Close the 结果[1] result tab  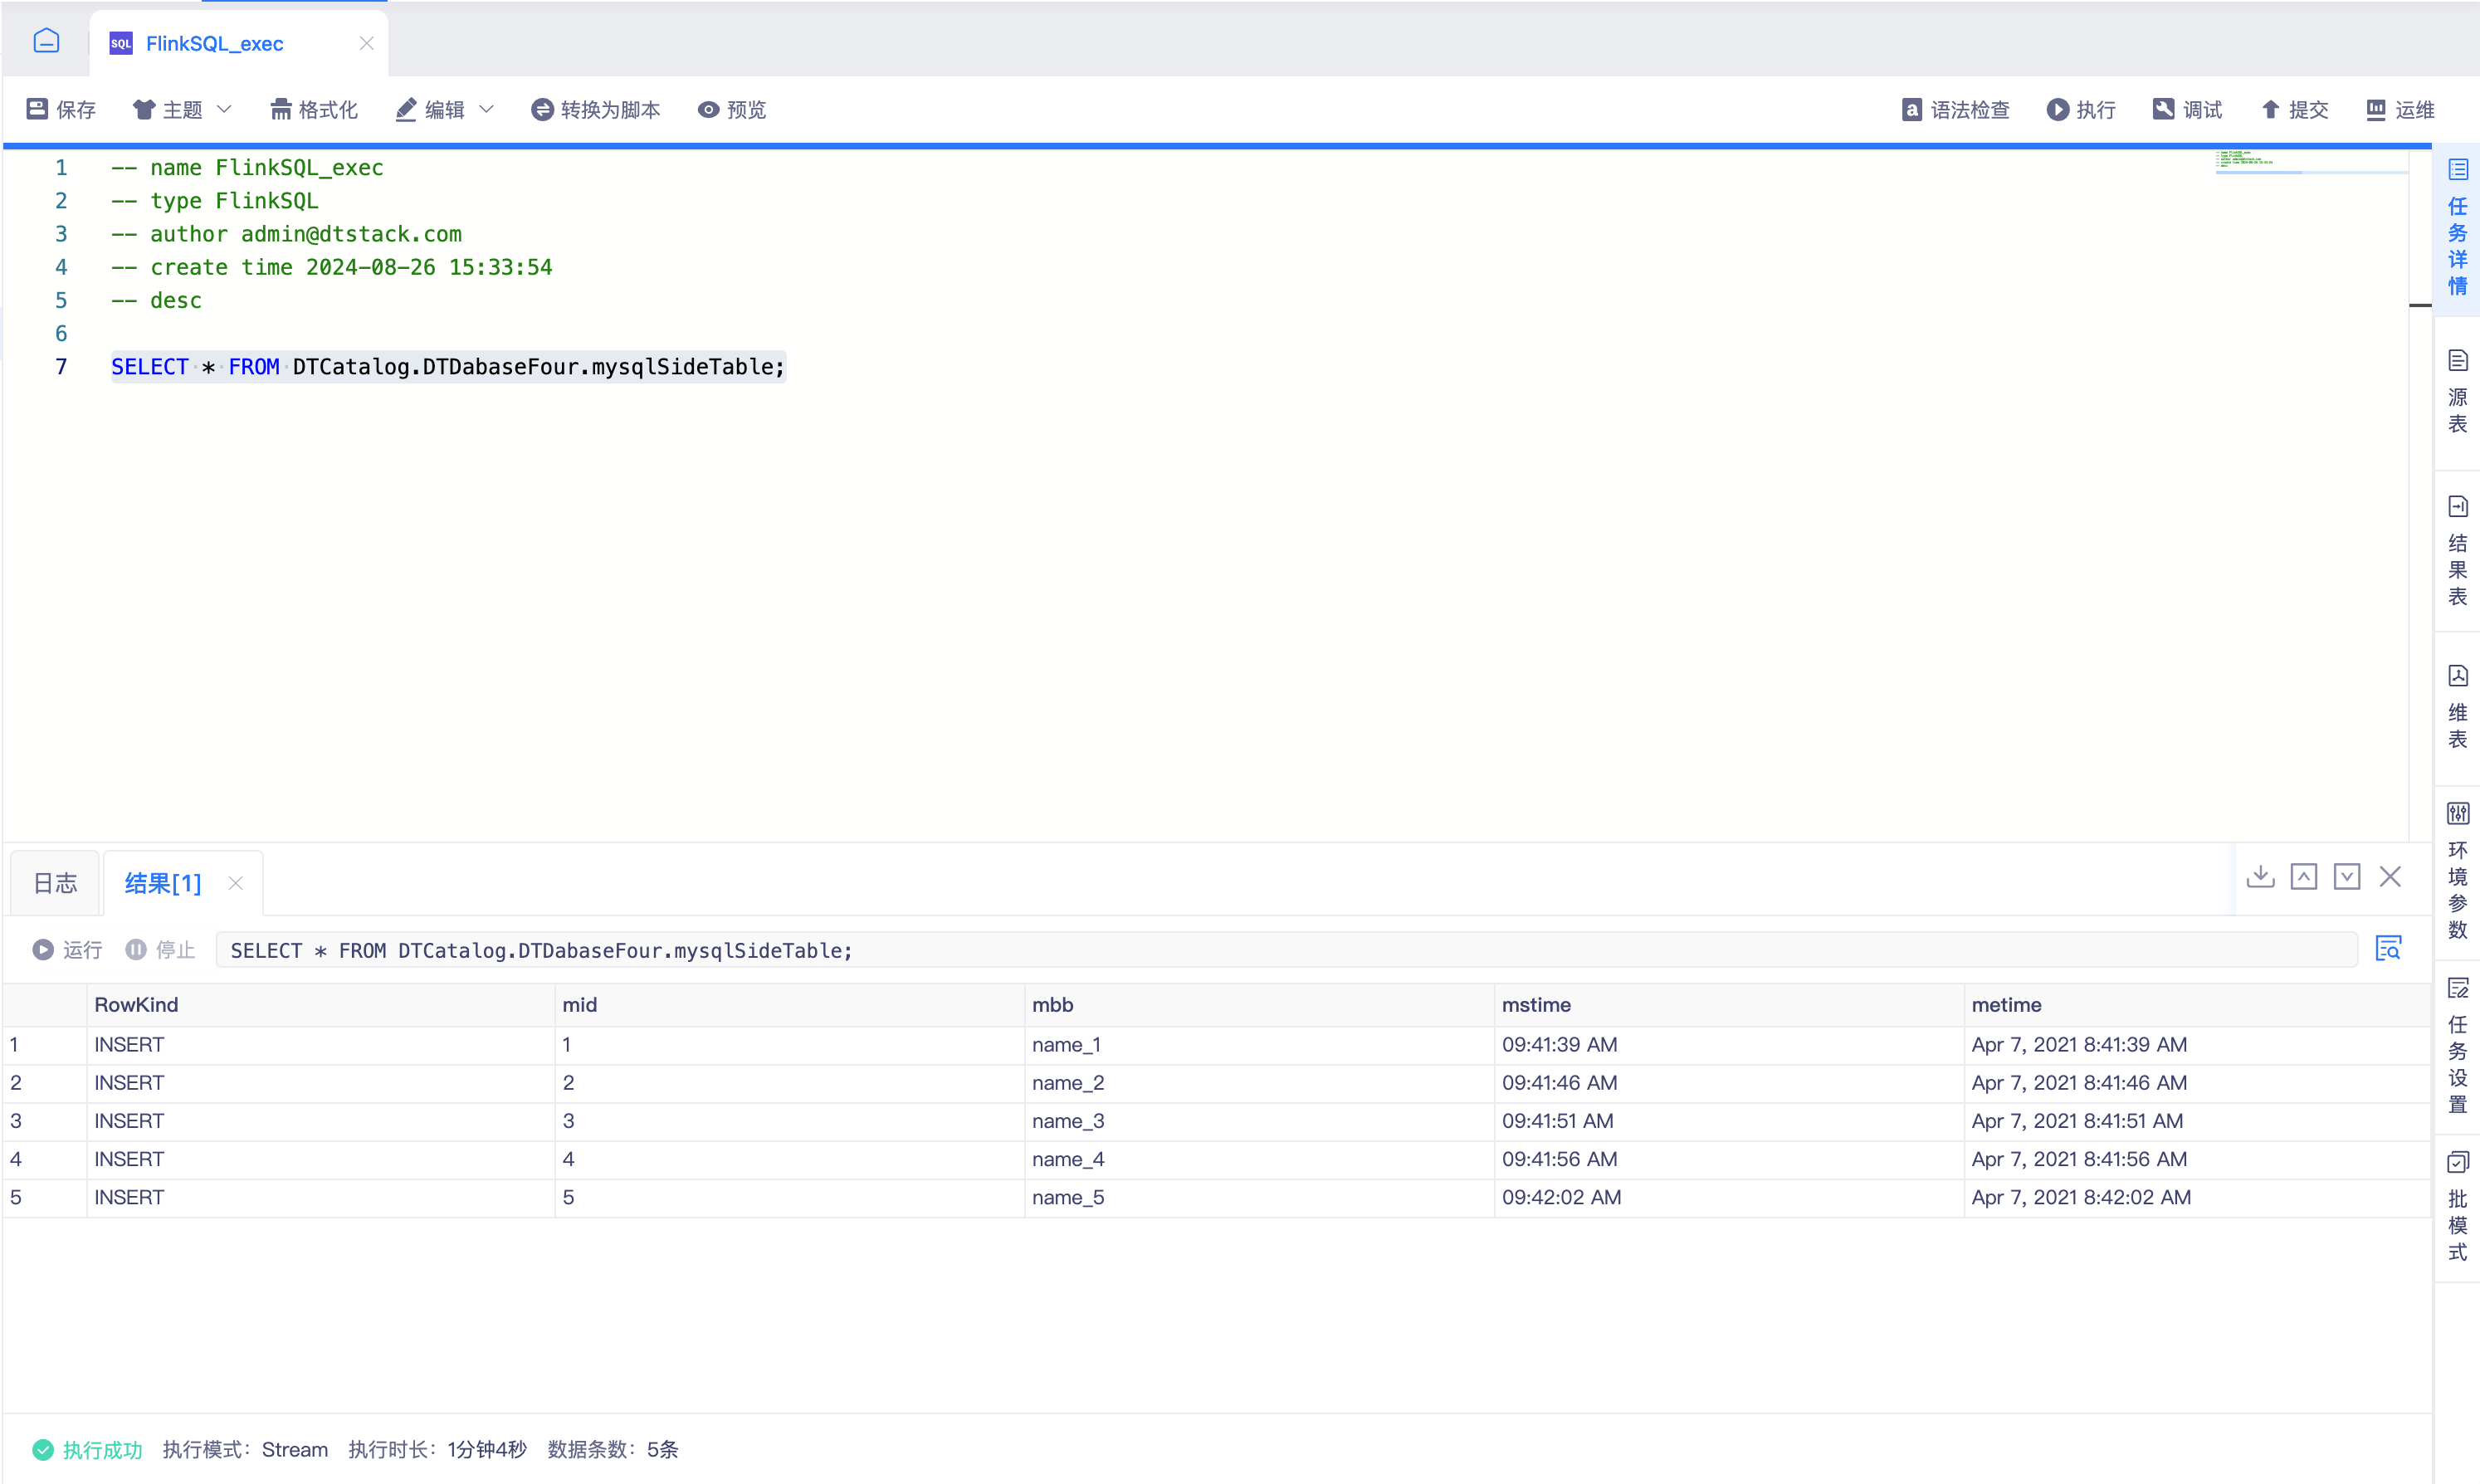pyautogui.click(x=235, y=883)
